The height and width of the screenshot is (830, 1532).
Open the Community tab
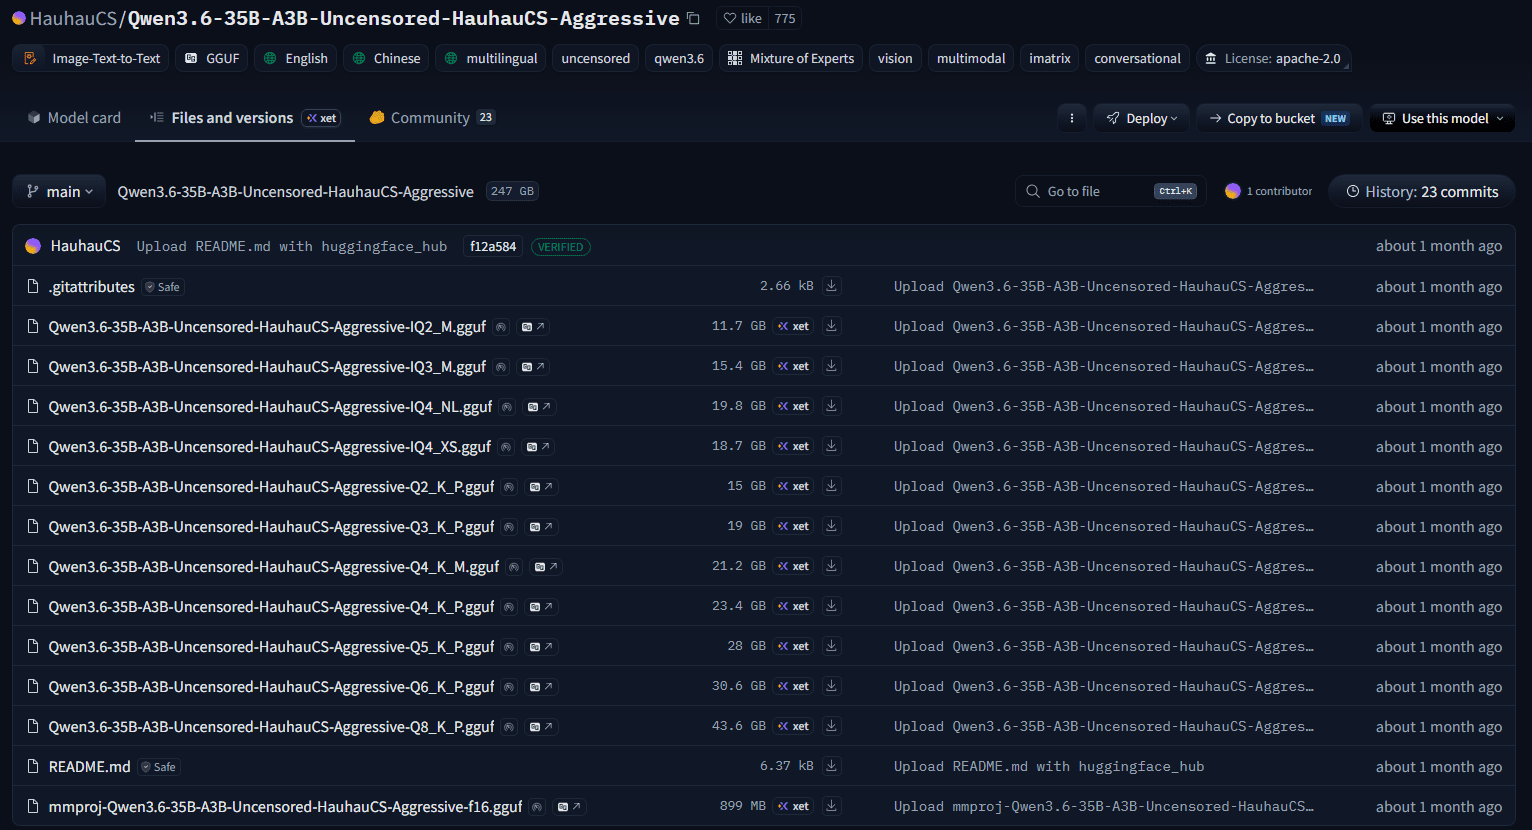tap(432, 118)
